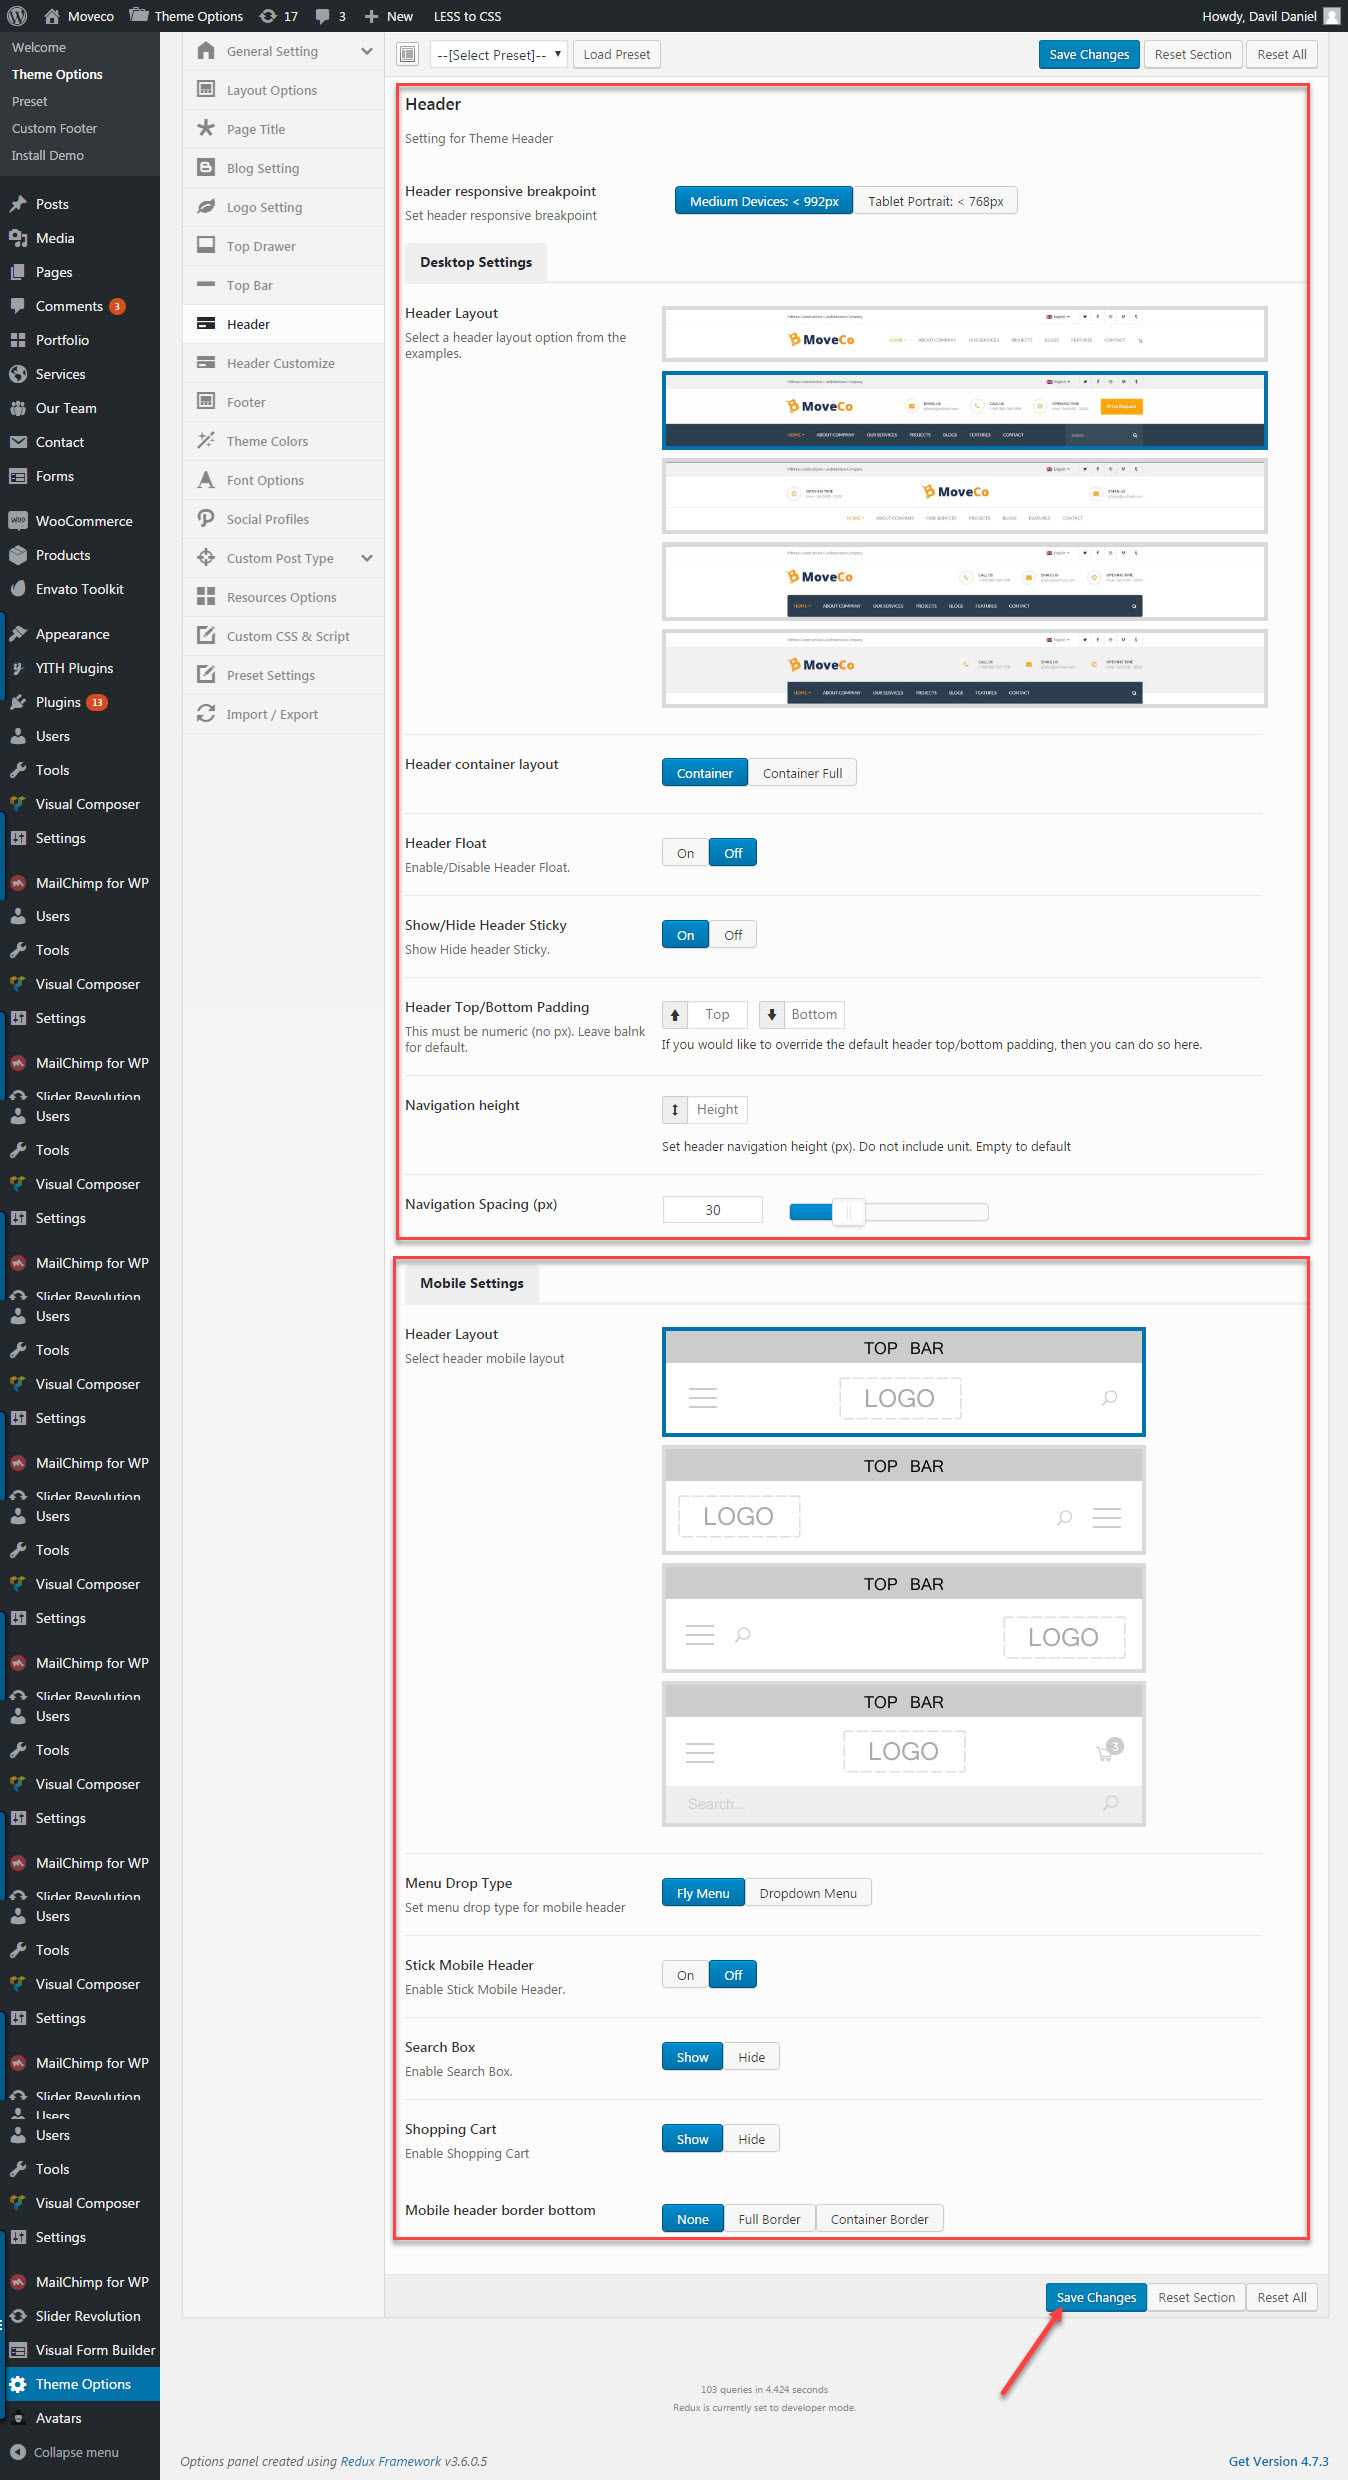Click the Blog Setting icon
Screen dimensions: 1348x2480
pyautogui.click(x=206, y=167)
